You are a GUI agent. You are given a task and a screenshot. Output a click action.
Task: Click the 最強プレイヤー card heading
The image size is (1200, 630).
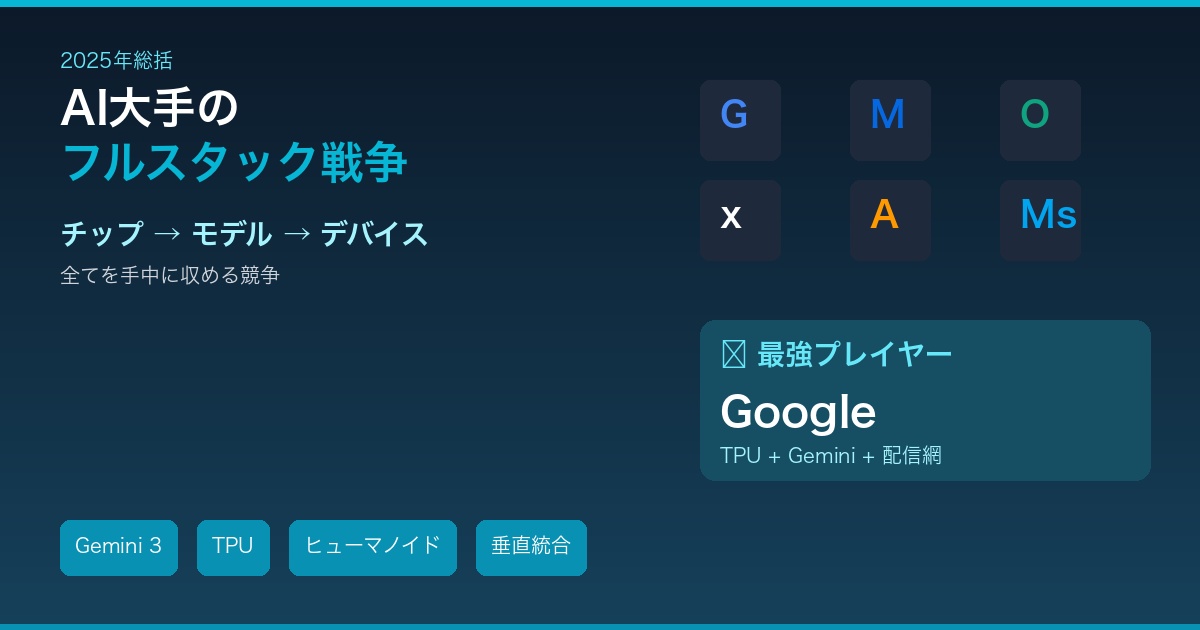tap(854, 354)
